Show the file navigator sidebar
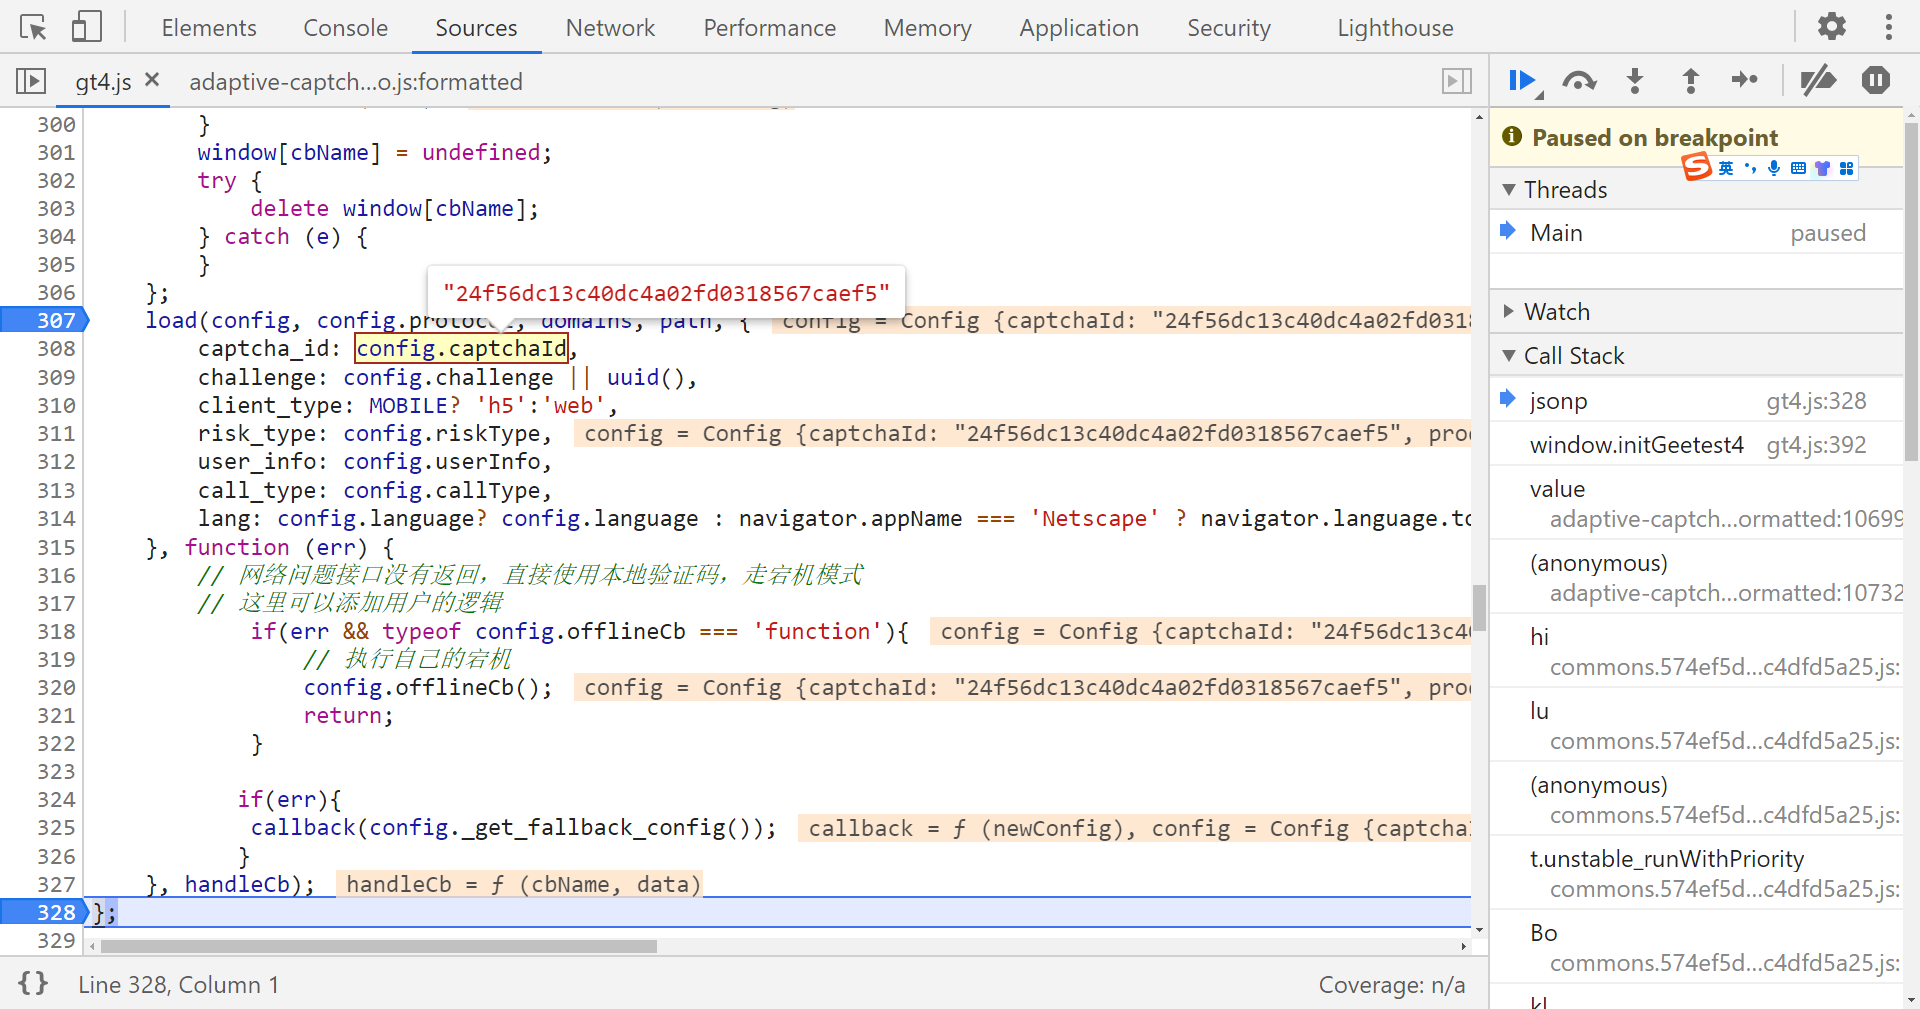This screenshot has height=1009, width=1920. (31, 81)
